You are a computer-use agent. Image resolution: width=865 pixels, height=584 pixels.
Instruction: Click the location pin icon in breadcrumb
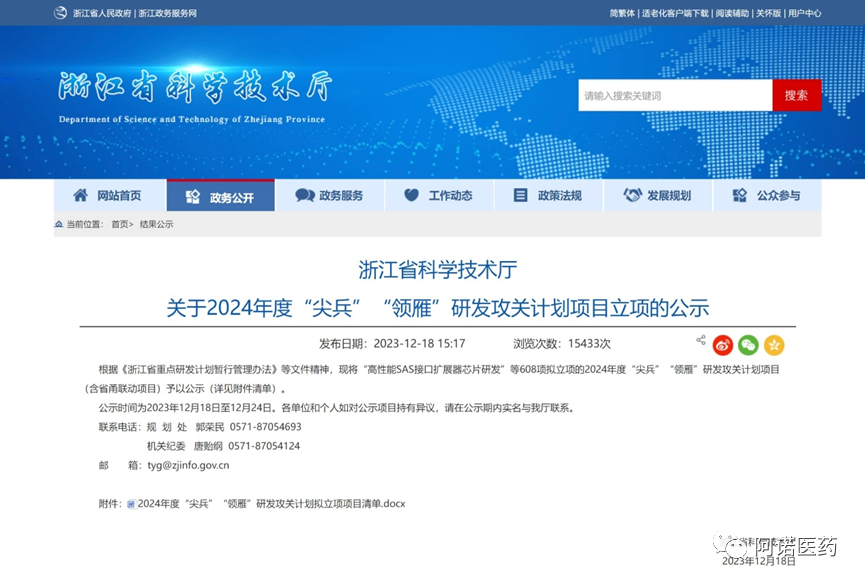point(59,225)
